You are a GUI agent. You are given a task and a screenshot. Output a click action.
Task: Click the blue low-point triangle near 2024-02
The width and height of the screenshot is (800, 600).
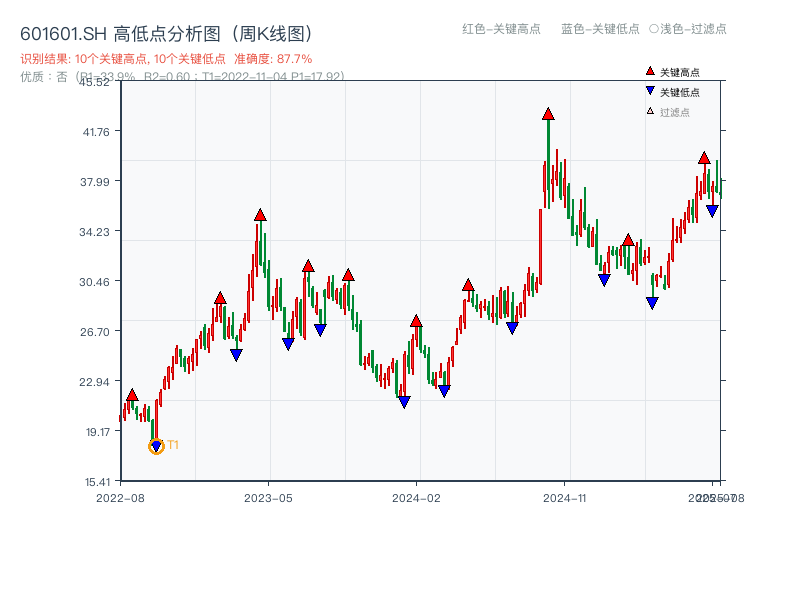click(x=403, y=401)
